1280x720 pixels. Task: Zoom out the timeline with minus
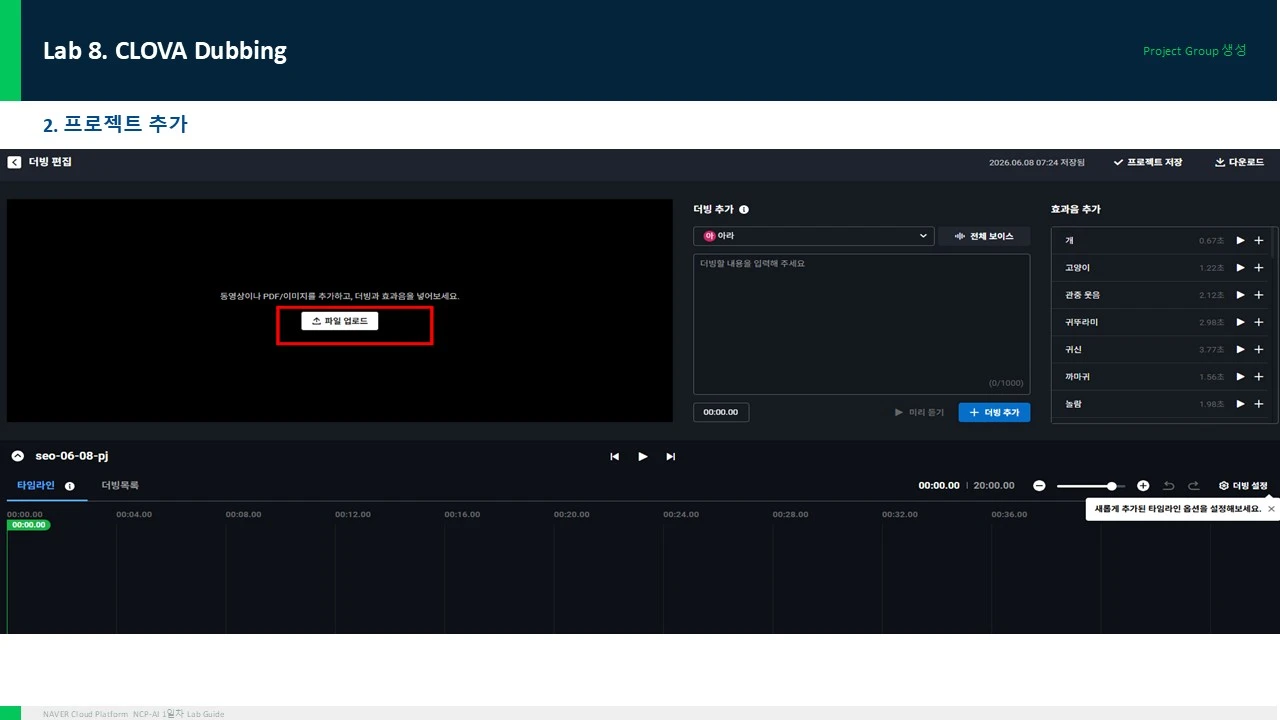(x=1039, y=486)
